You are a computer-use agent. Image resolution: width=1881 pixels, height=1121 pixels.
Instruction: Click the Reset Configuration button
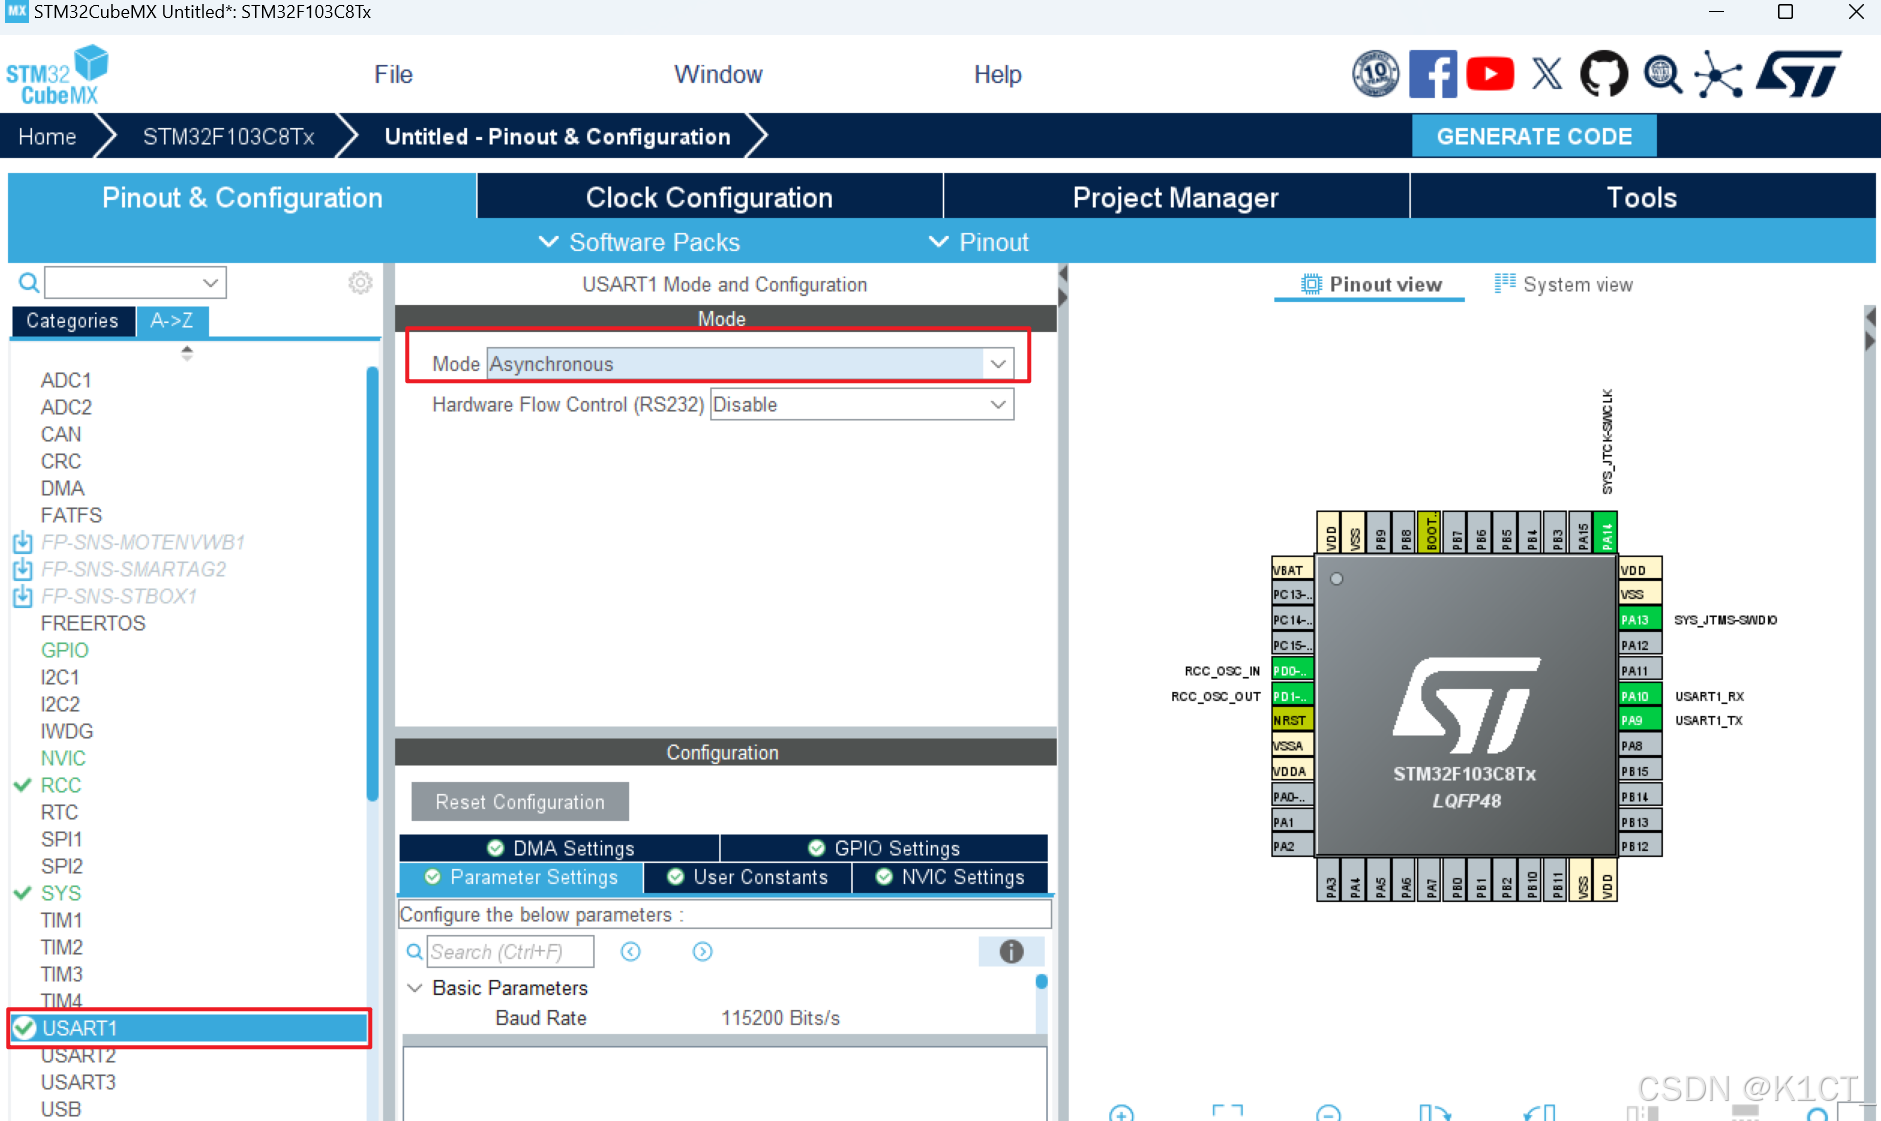pos(519,801)
